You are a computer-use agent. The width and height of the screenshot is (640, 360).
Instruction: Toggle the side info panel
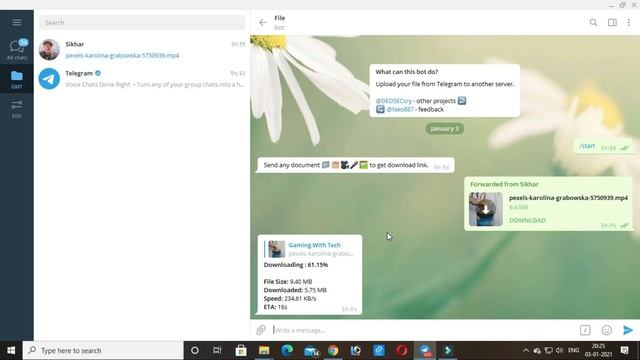tap(612, 22)
